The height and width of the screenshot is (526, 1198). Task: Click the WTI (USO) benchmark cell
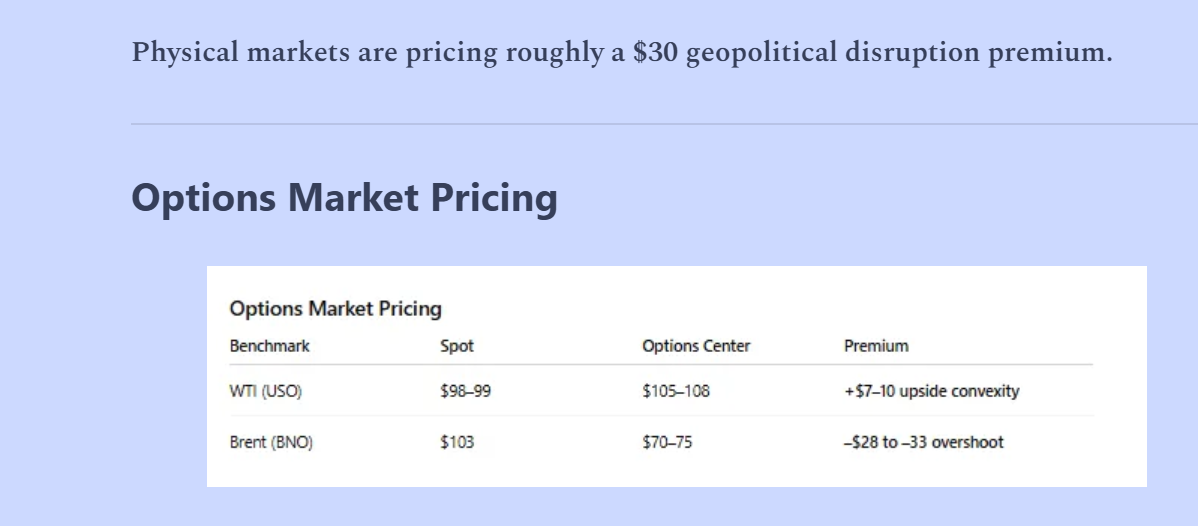click(266, 391)
